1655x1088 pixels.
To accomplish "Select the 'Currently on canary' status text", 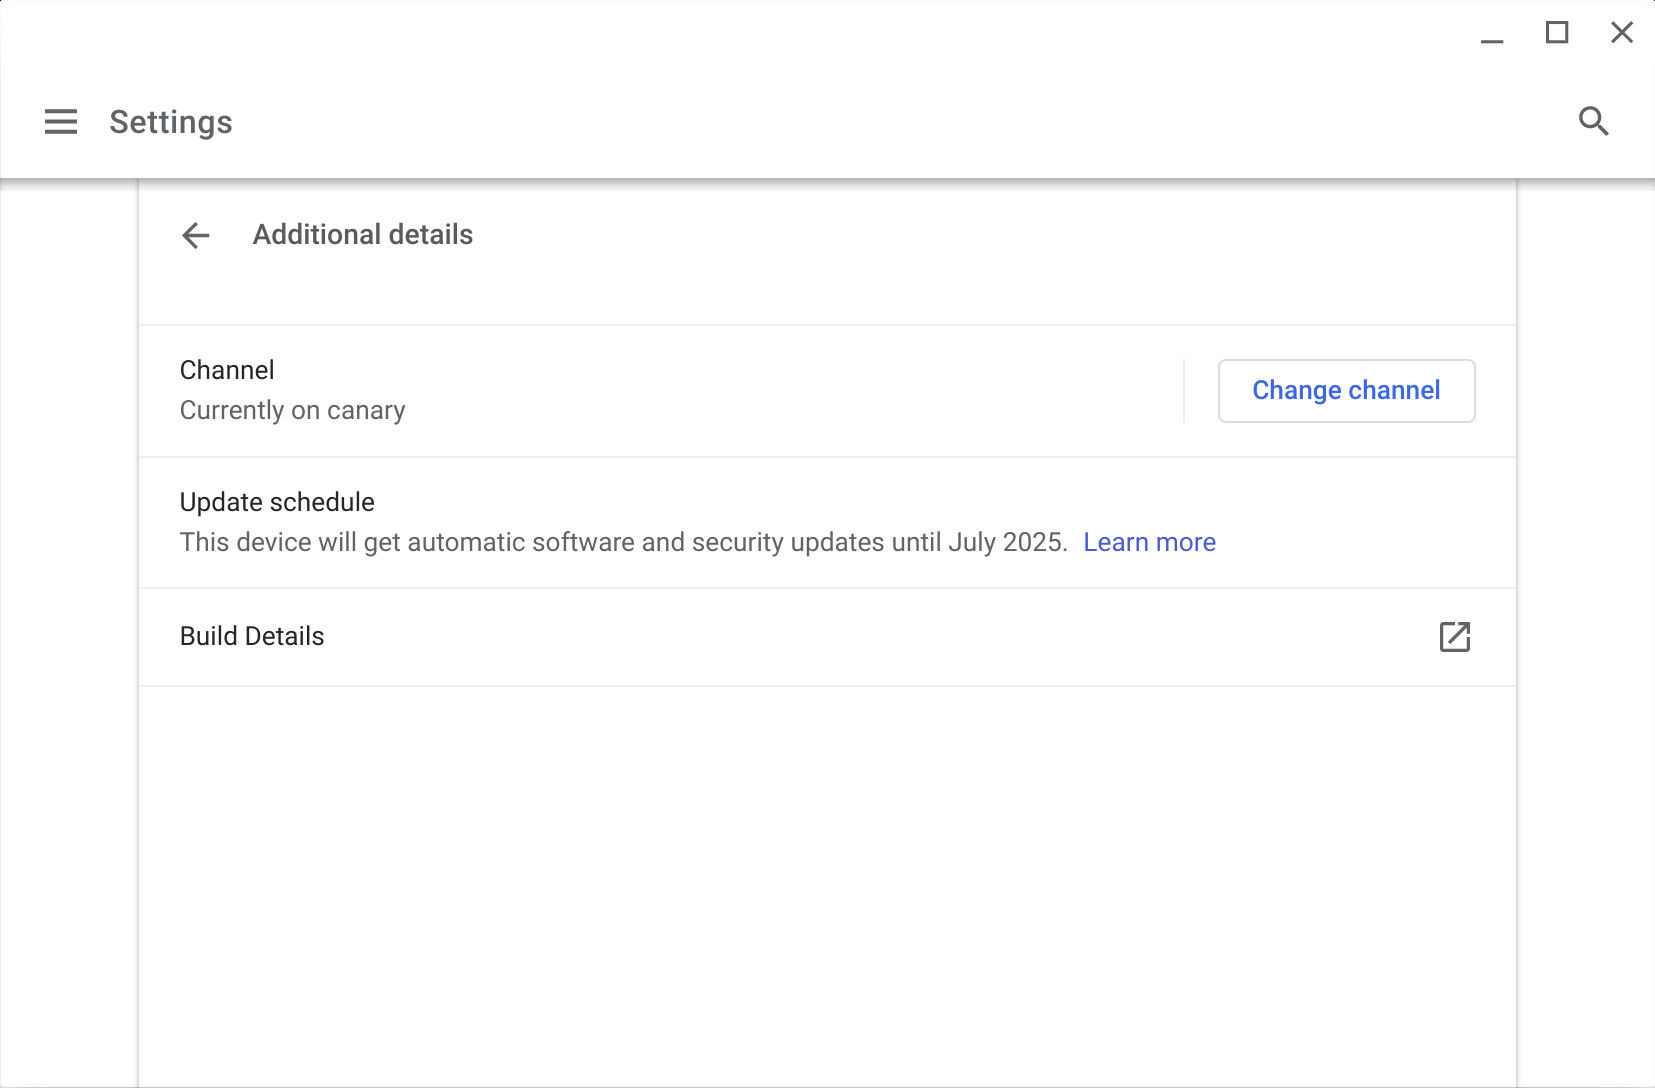I will pyautogui.click(x=292, y=411).
